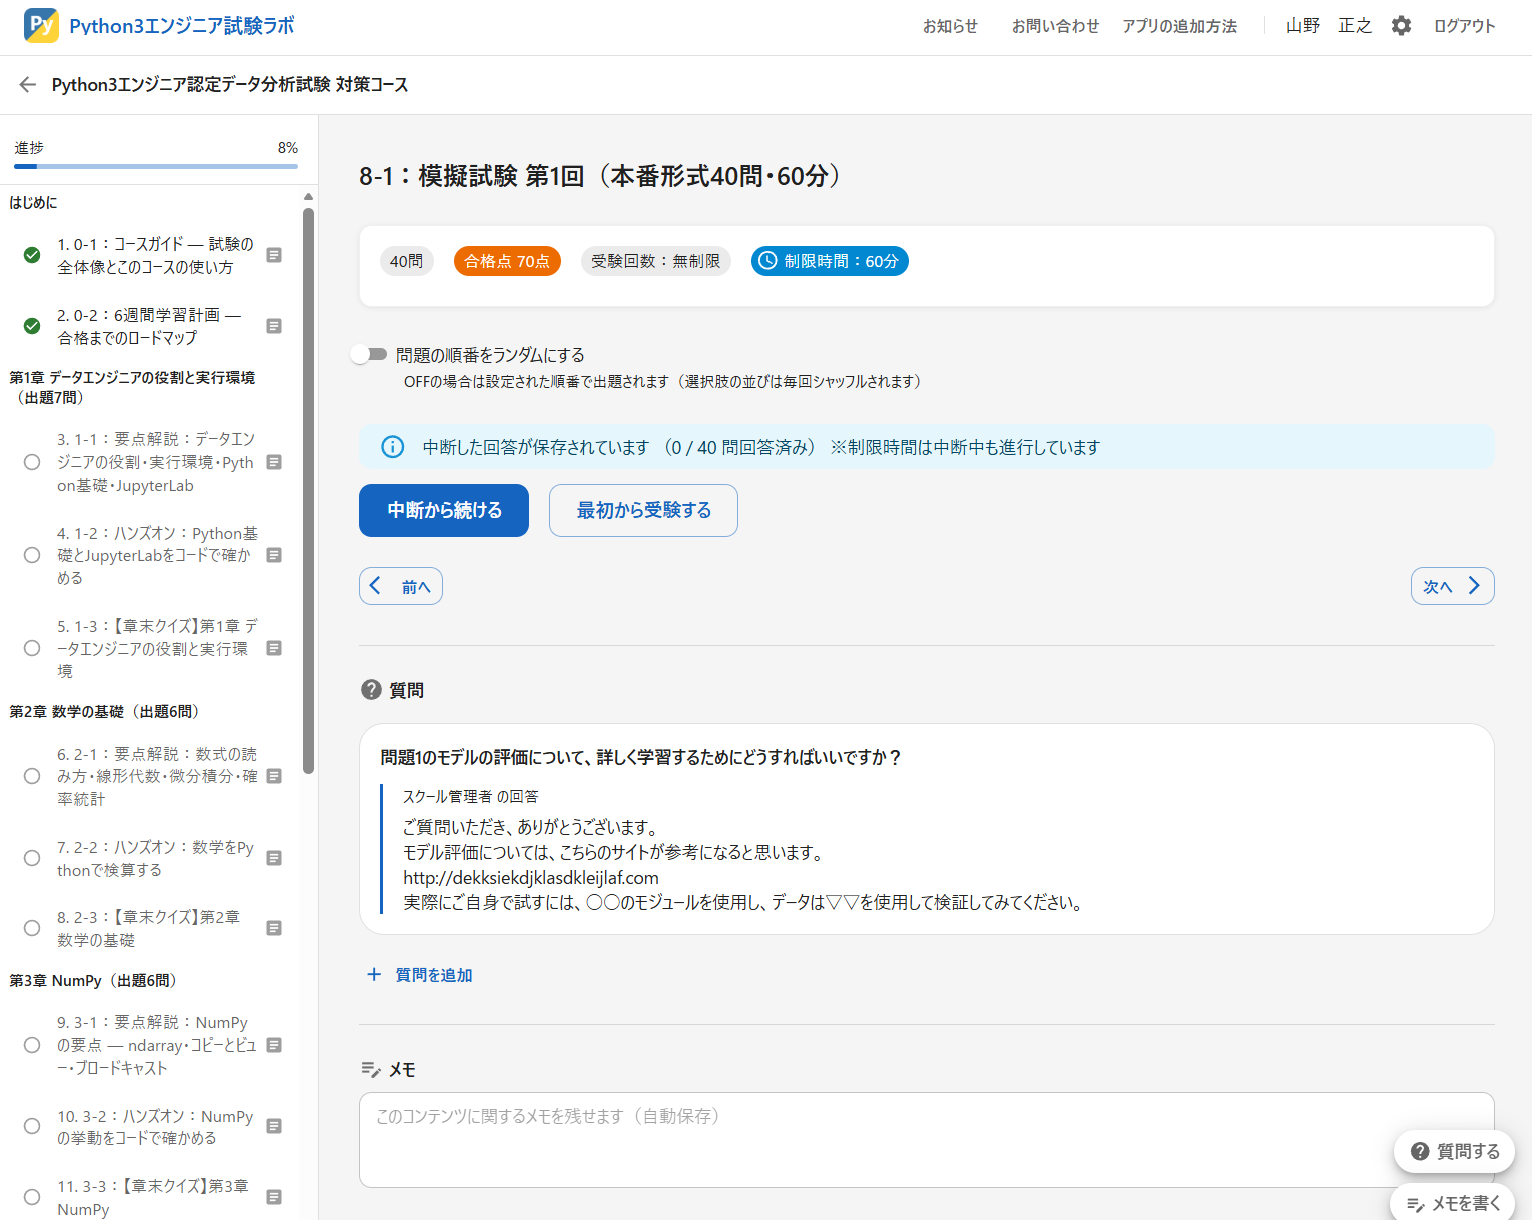This screenshot has height=1220, width=1532.
Task: Open アプリの追加方法 in the top navigation
Action: (1179, 26)
